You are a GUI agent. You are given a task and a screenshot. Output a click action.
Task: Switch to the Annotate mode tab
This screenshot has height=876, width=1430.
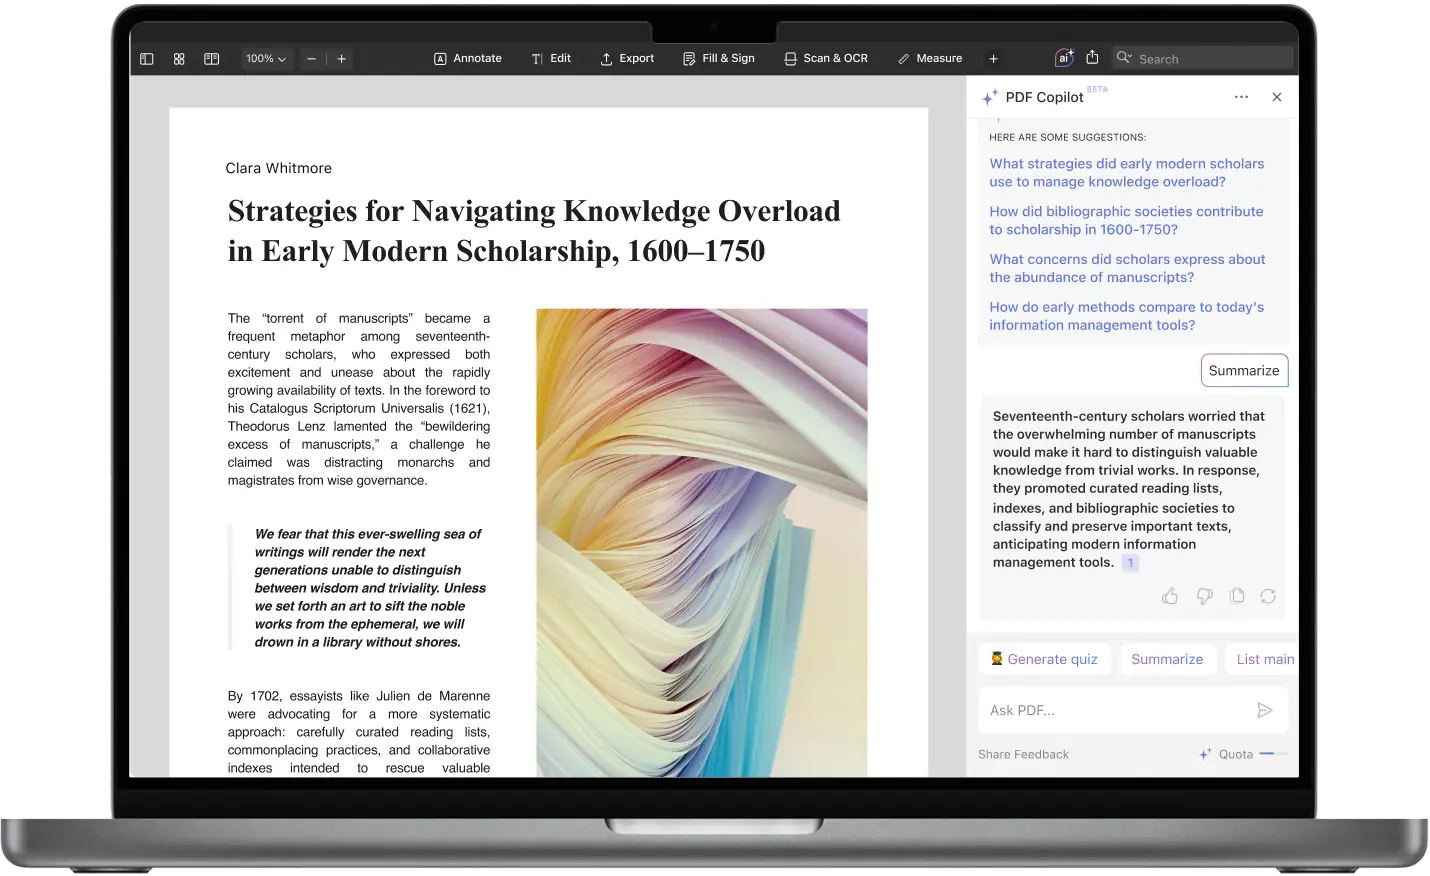(468, 58)
